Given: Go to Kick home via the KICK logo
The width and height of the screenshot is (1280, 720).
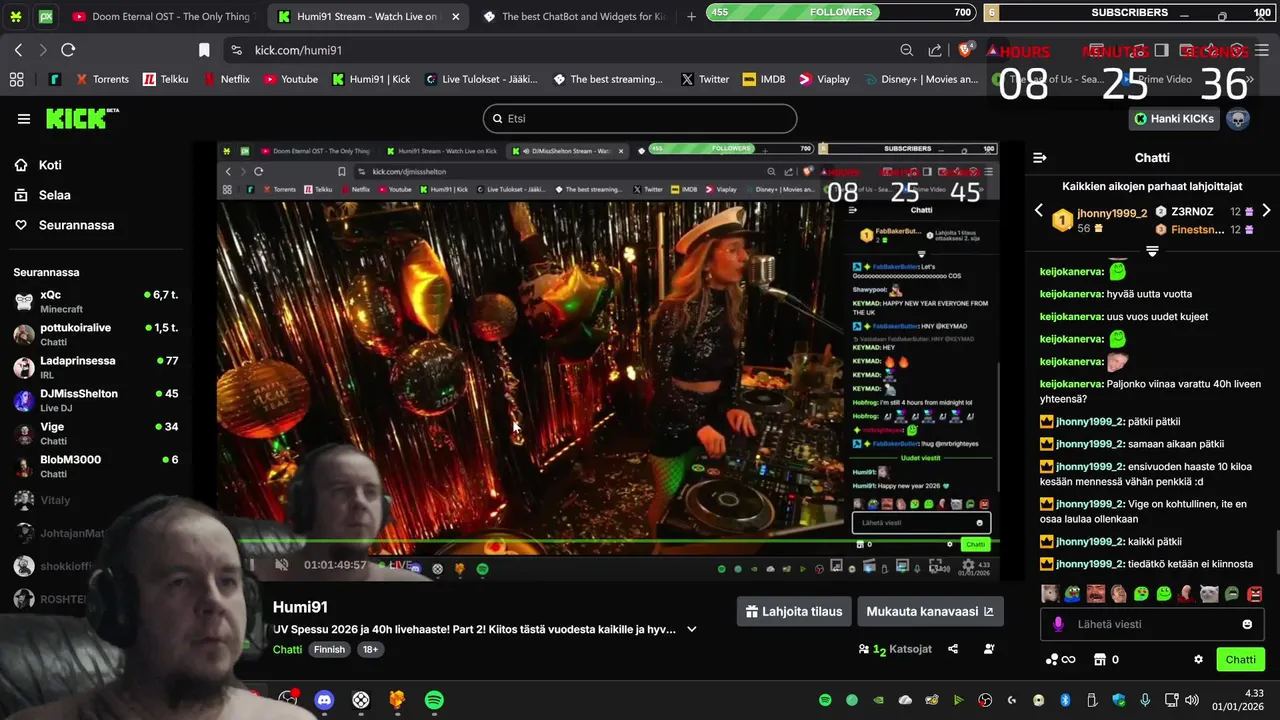Looking at the screenshot, I should pos(82,118).
